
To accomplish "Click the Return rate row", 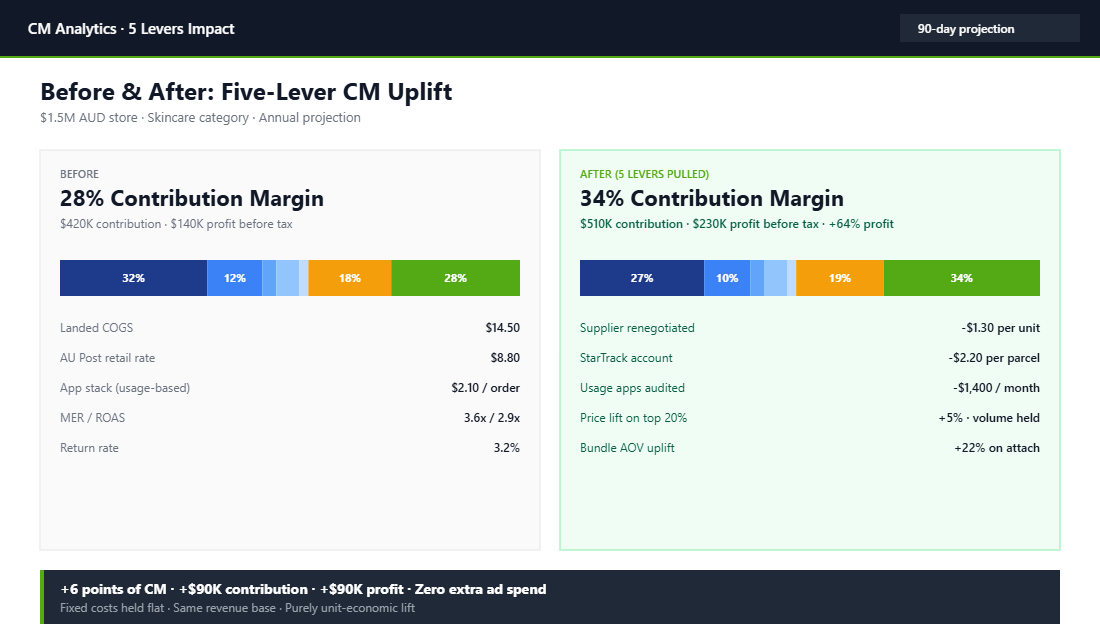I will pyautogui.click(x=90, y=447).
